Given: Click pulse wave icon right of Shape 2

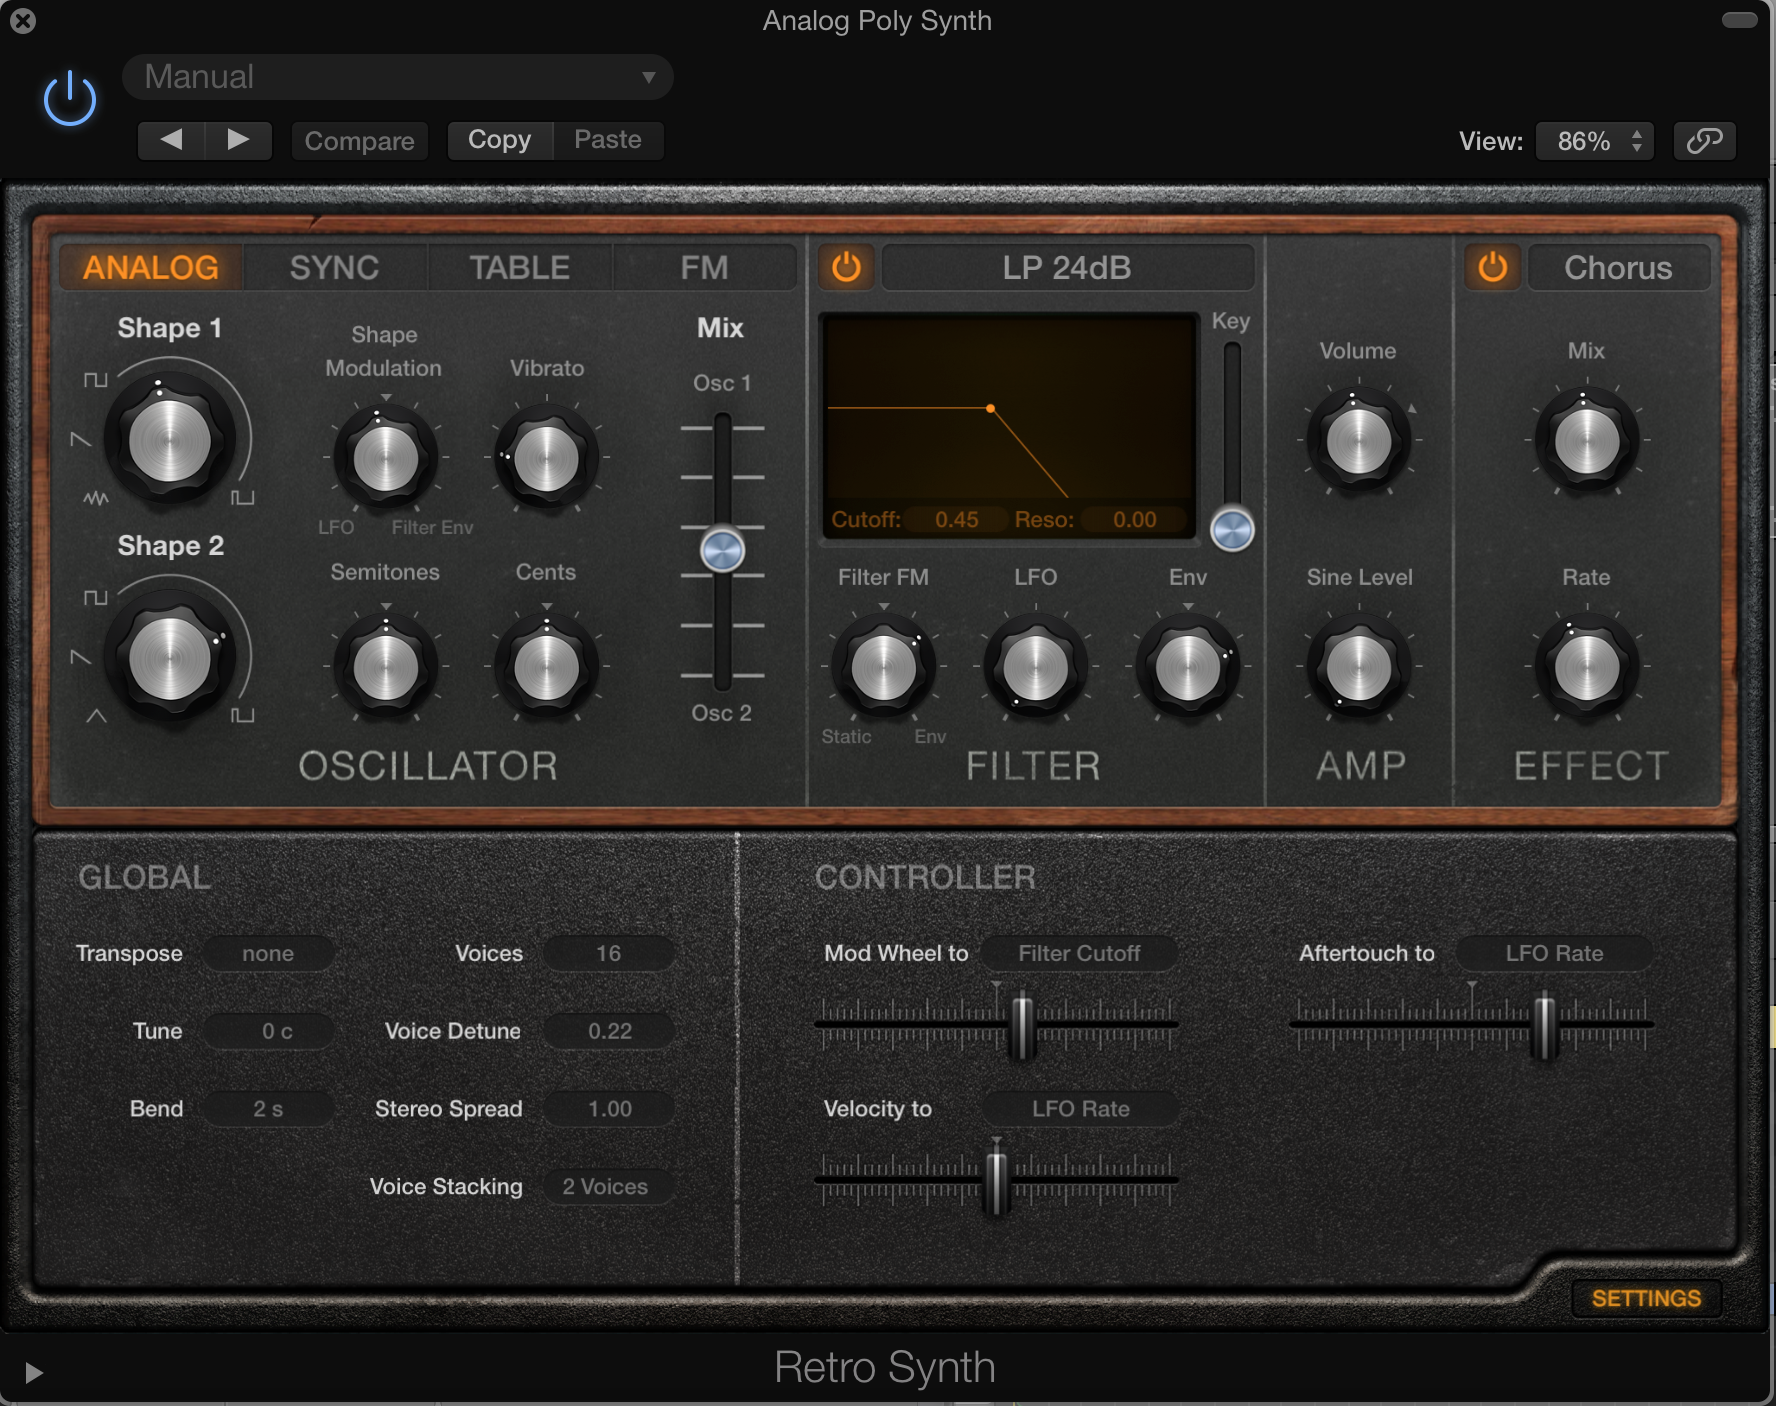Looking at the screenshot, I should tap(243, 716).
